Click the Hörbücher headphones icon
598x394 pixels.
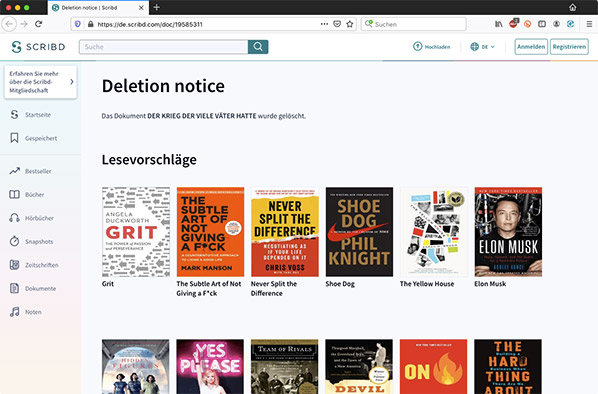(14, 218)
